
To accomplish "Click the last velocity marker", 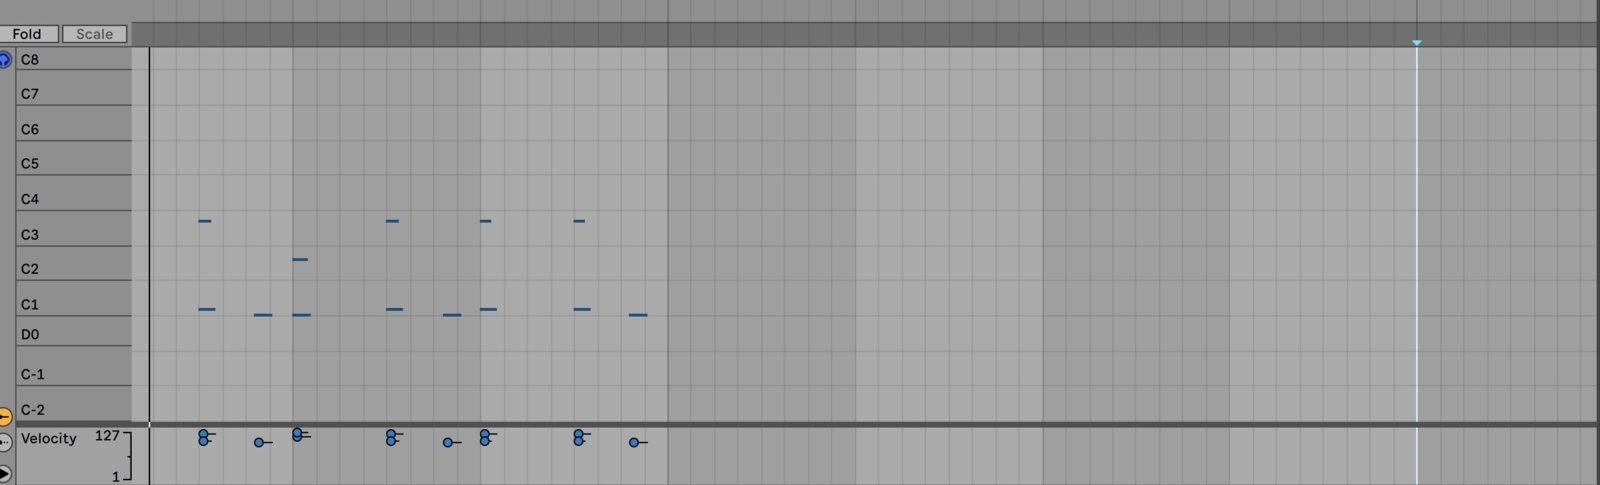I will click(634, 442).
